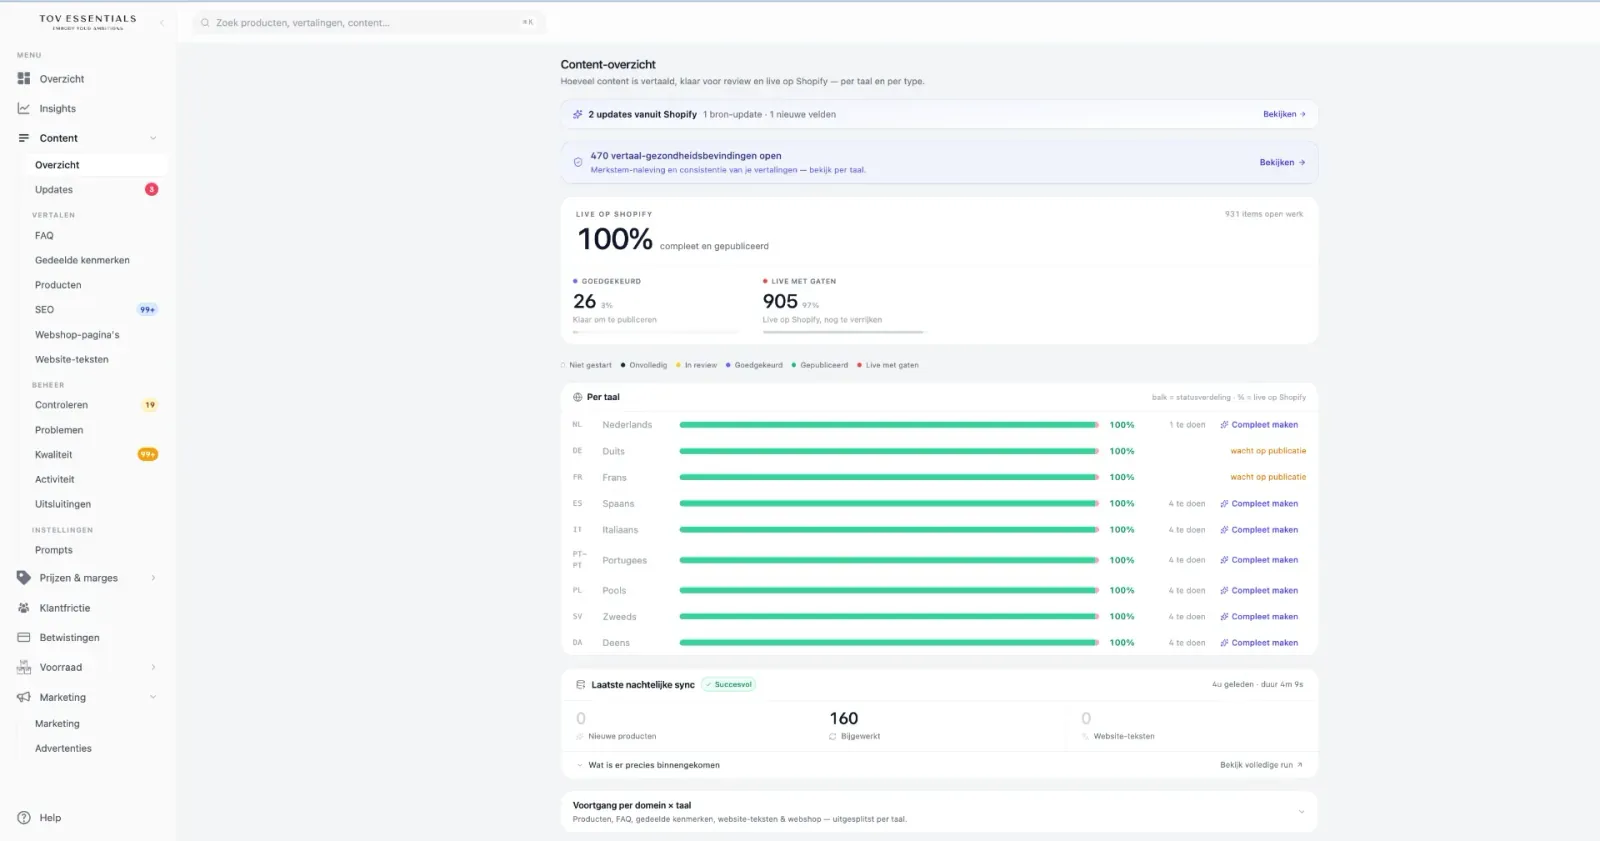Click Compleet maken for Portugees
The width and height of the screenshot is (1600, 841).
[x=1259, y=560]
